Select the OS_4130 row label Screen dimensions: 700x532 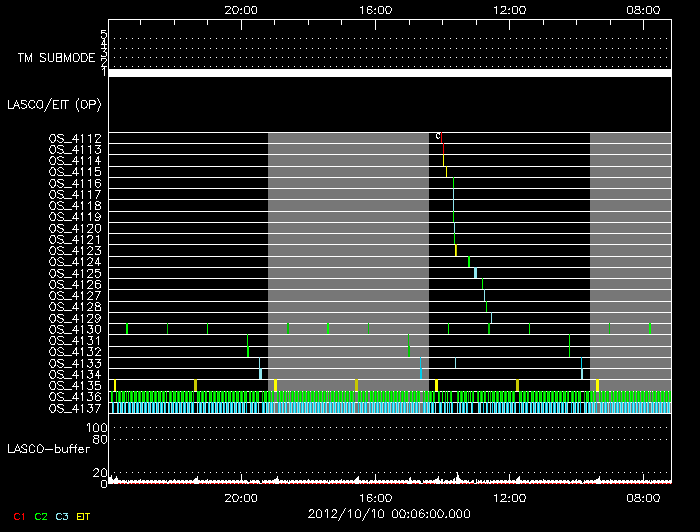pos(75,329)
